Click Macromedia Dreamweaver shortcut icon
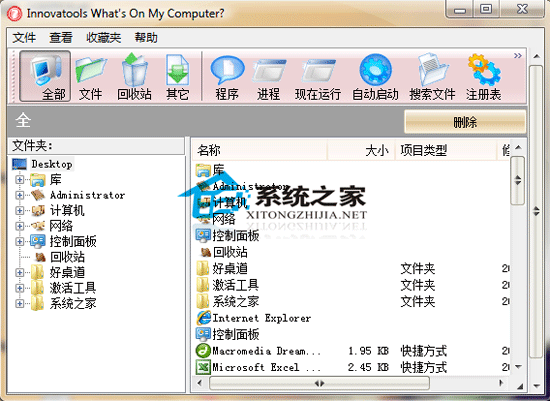This screenshot has width=550, height=401. point(203,351)
